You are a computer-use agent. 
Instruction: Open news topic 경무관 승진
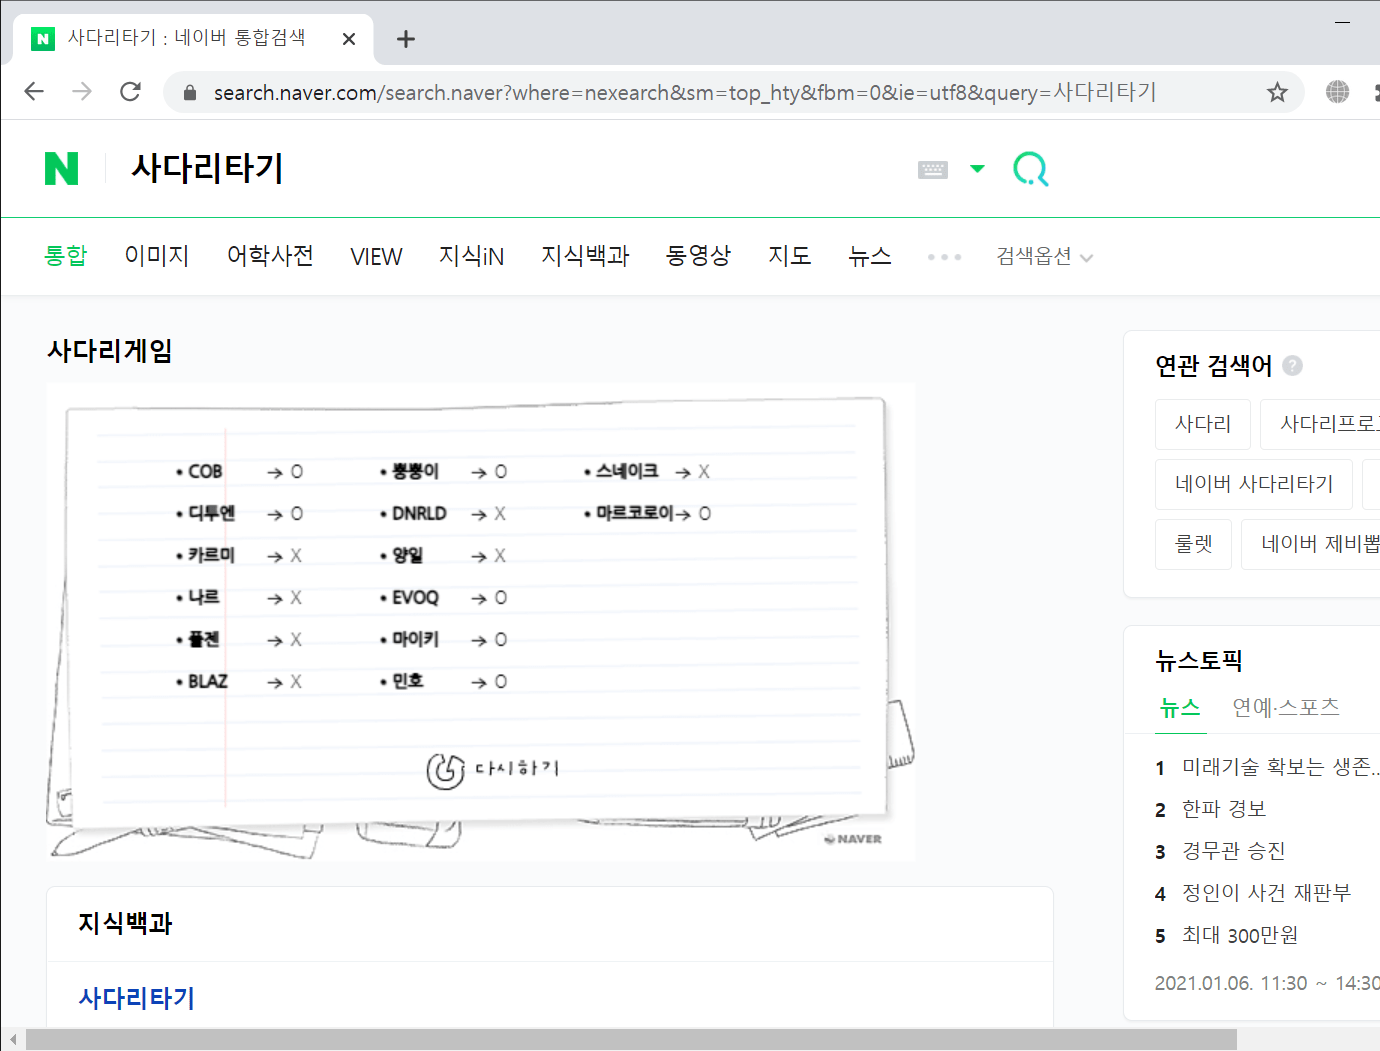pyautogui.click(x=1234, y=851)
